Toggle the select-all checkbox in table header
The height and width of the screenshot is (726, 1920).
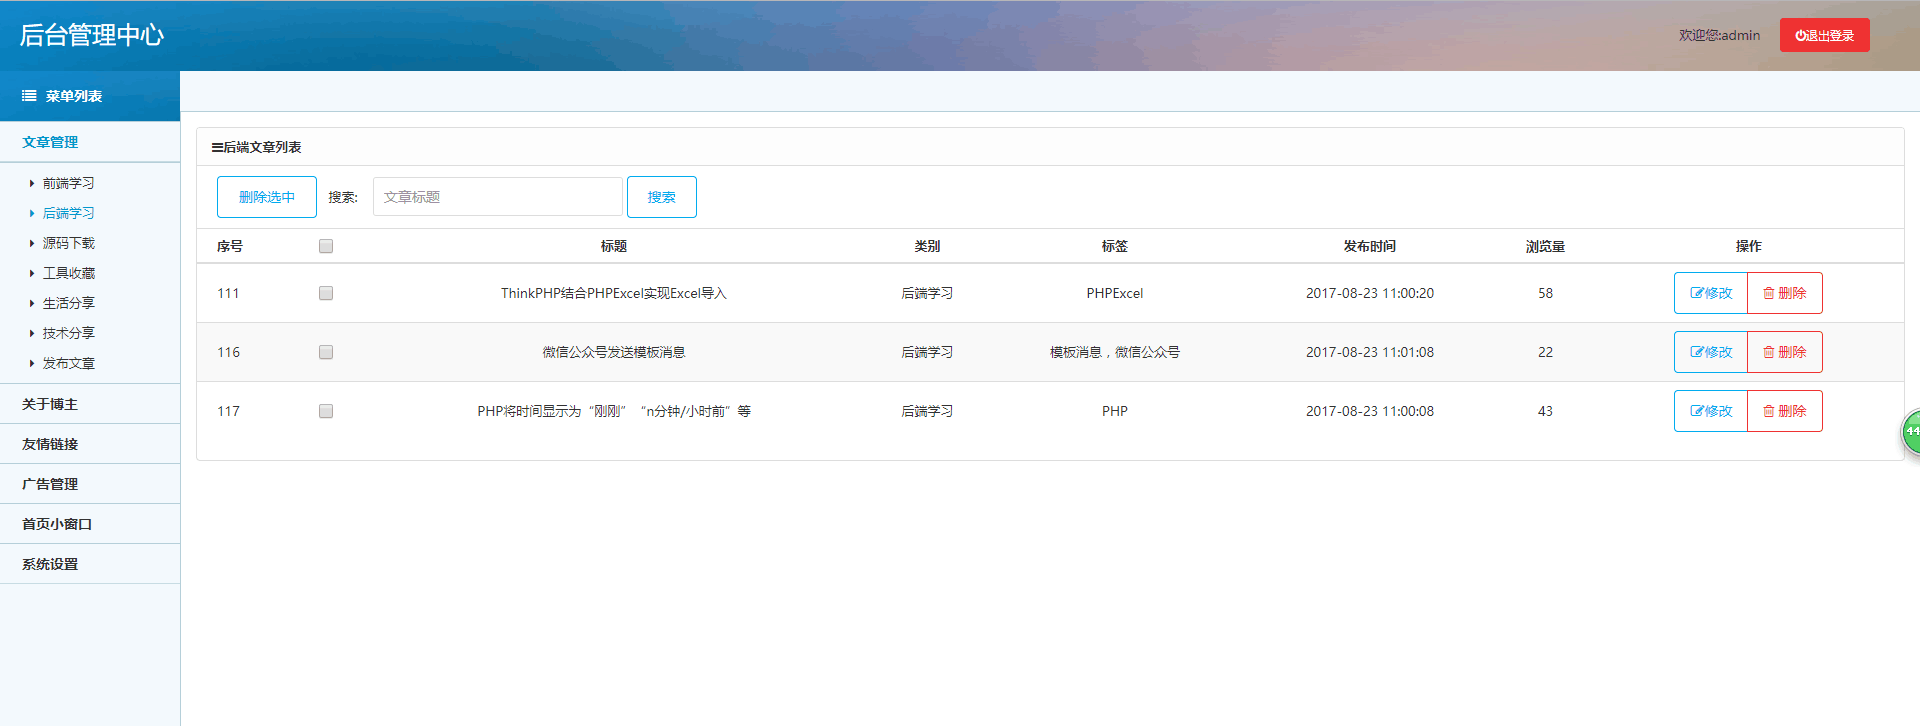[326, 246]
